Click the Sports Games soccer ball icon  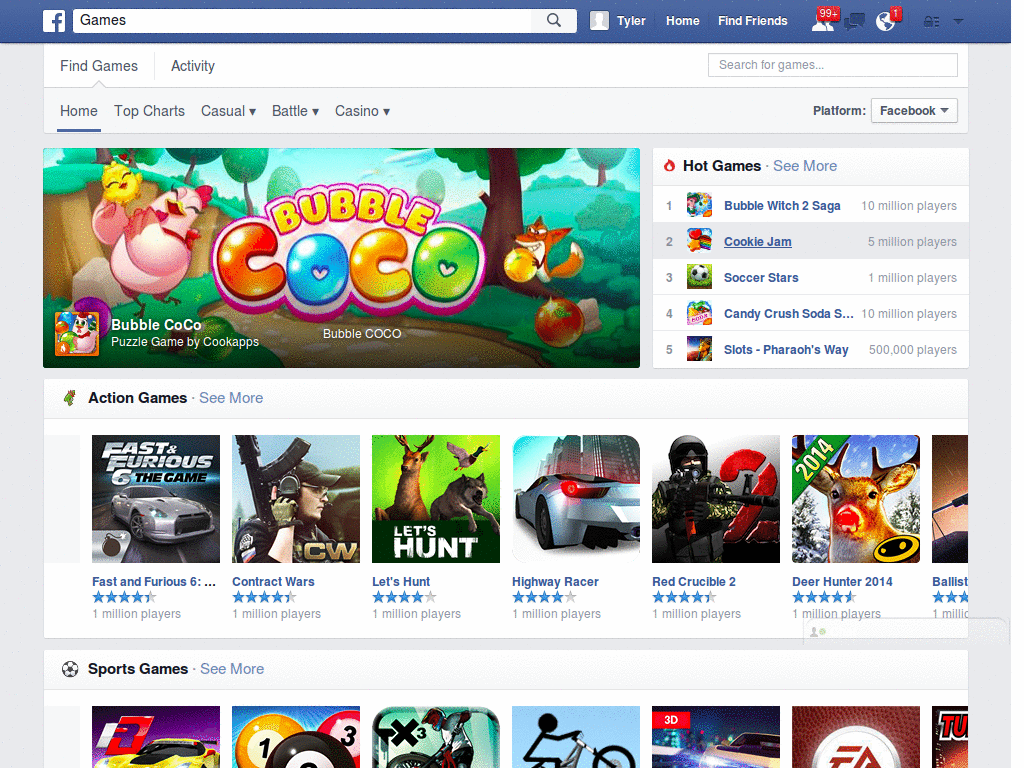click(70, 669)
